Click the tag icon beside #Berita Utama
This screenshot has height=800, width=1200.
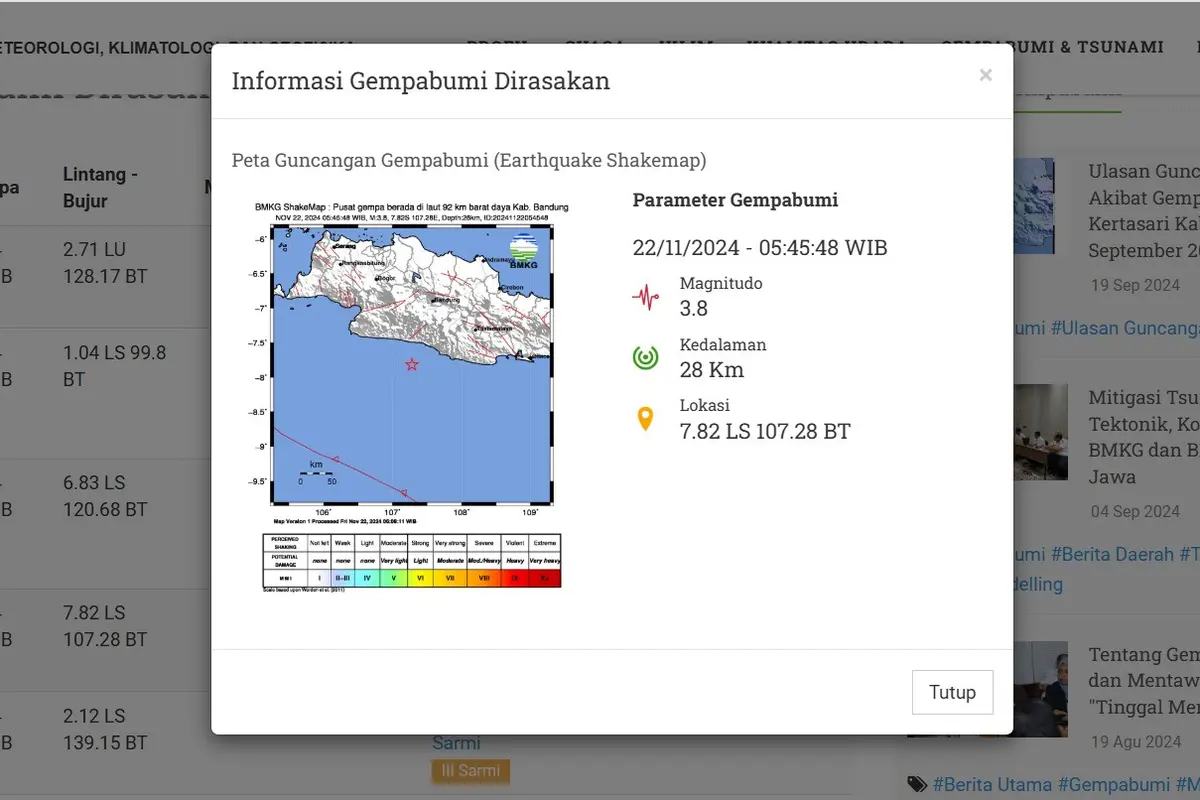click(x=916, y=785)
